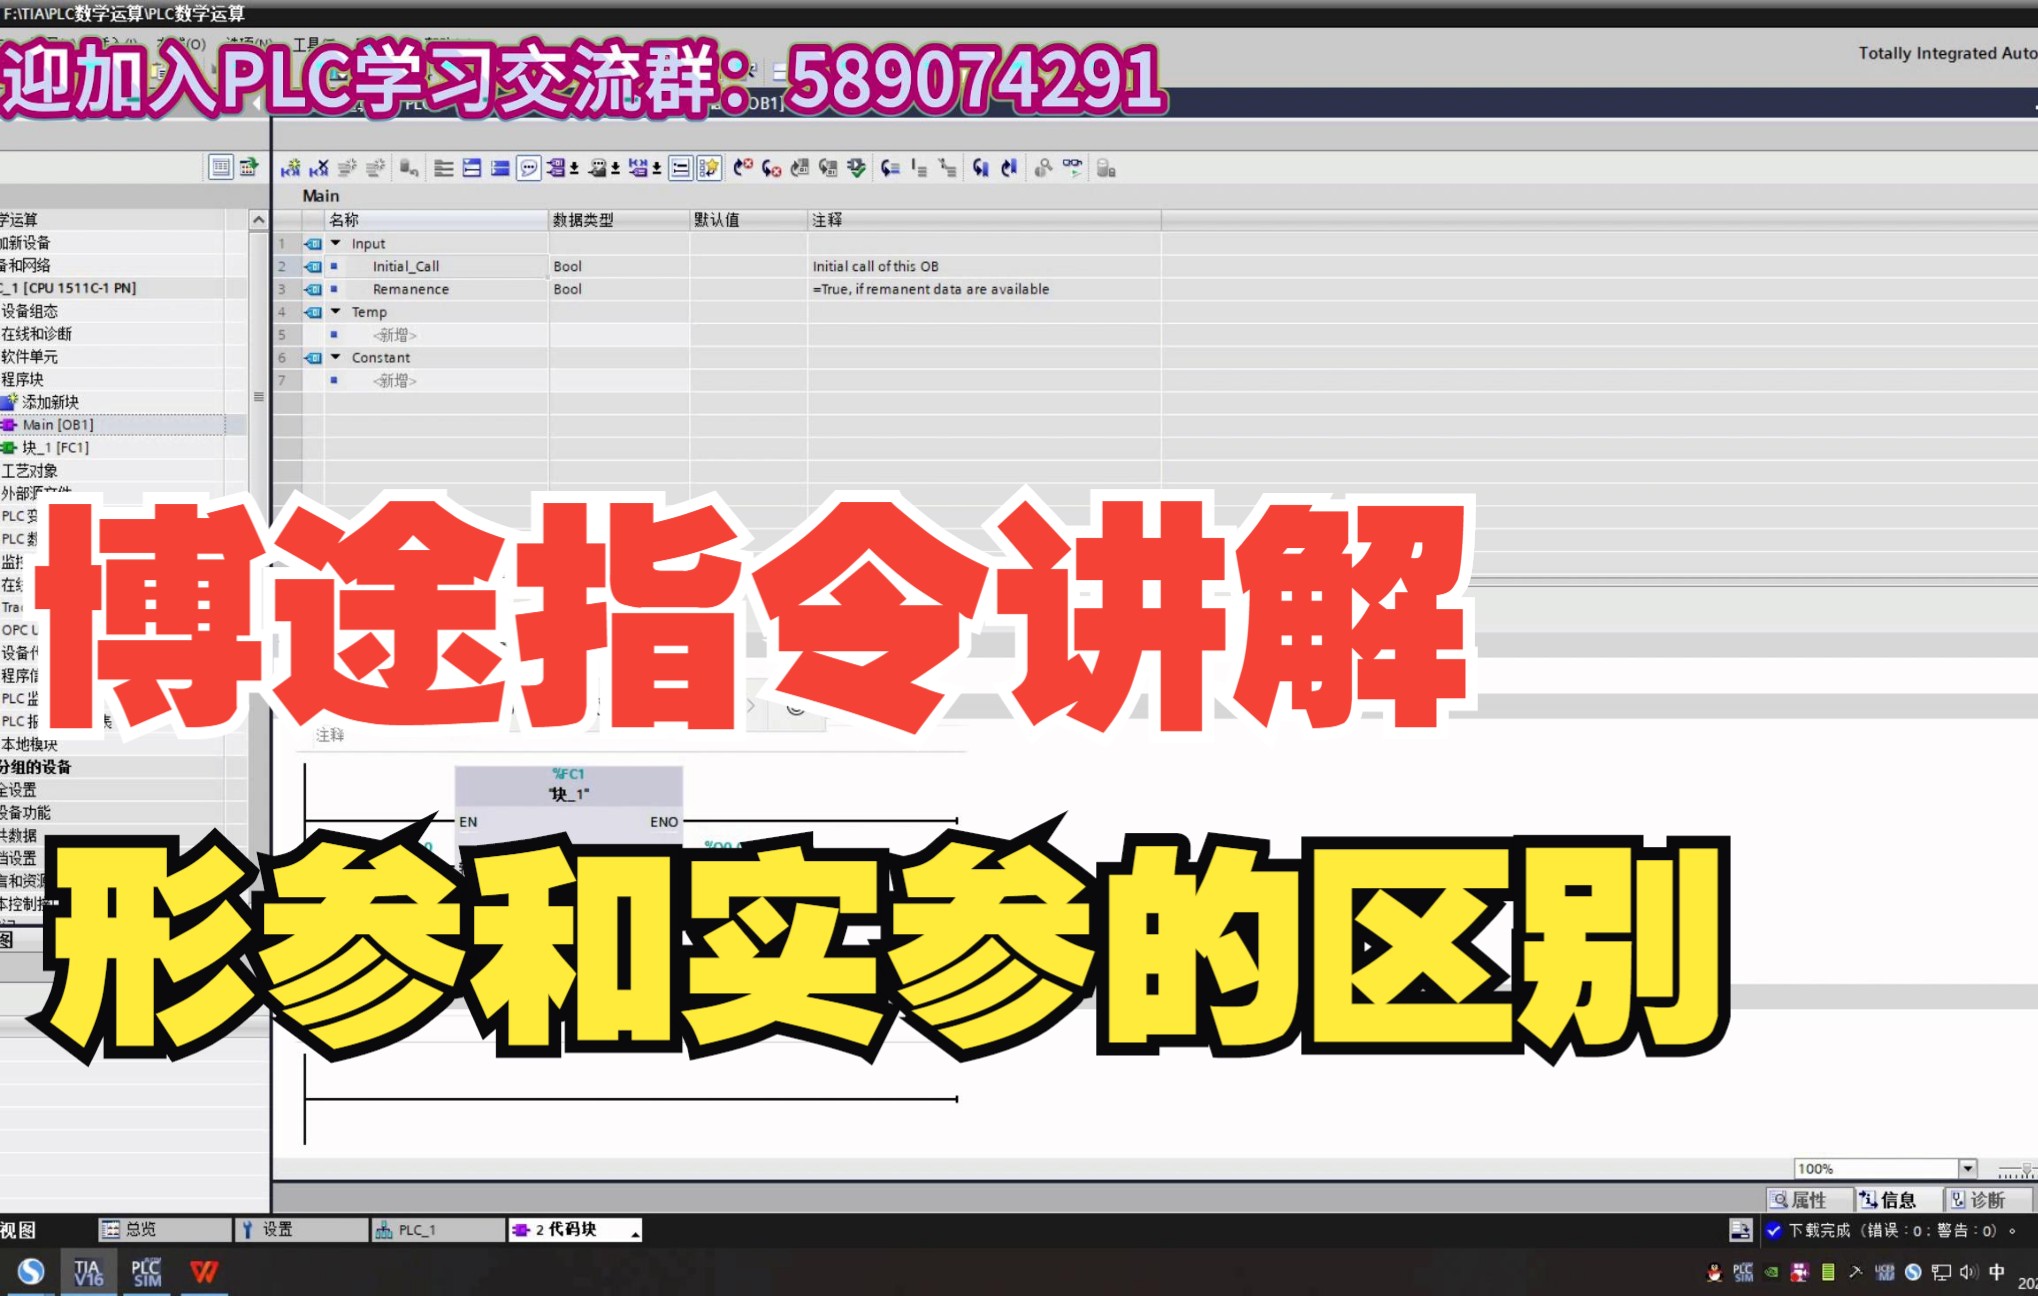Click the 注释 column header
2038x1296 pixels.
coord(984,220)
